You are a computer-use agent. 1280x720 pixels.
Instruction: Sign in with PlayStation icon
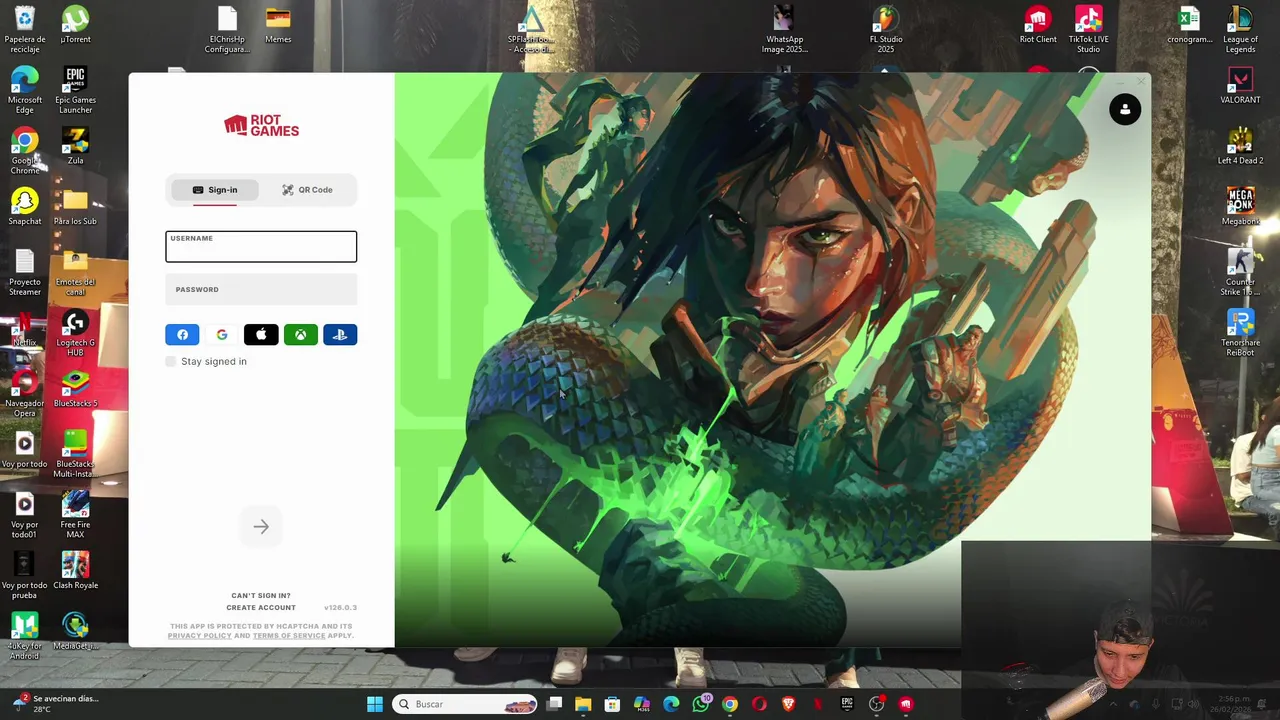click(340, 335)
